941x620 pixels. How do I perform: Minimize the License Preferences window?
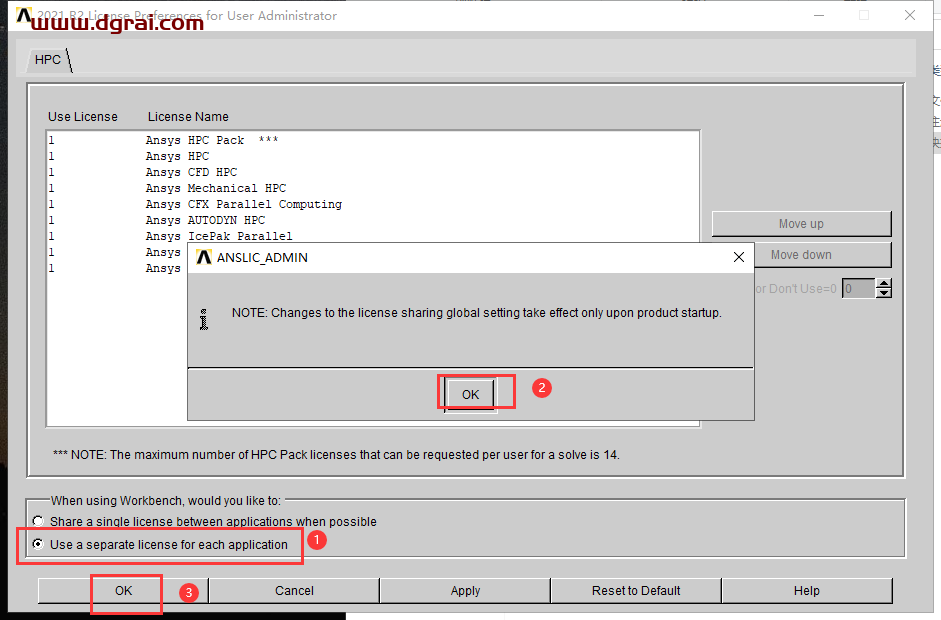click(819, 15)
